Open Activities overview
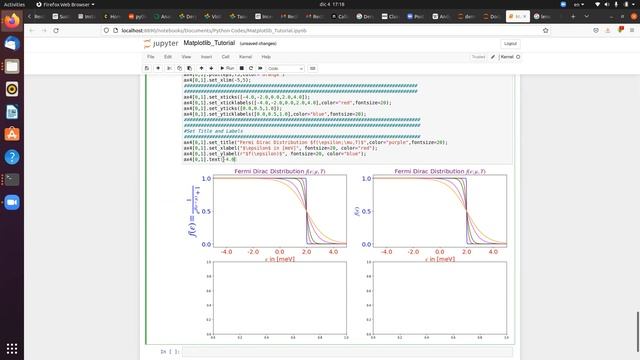640x360 pixels. click(x=14, y=4)
